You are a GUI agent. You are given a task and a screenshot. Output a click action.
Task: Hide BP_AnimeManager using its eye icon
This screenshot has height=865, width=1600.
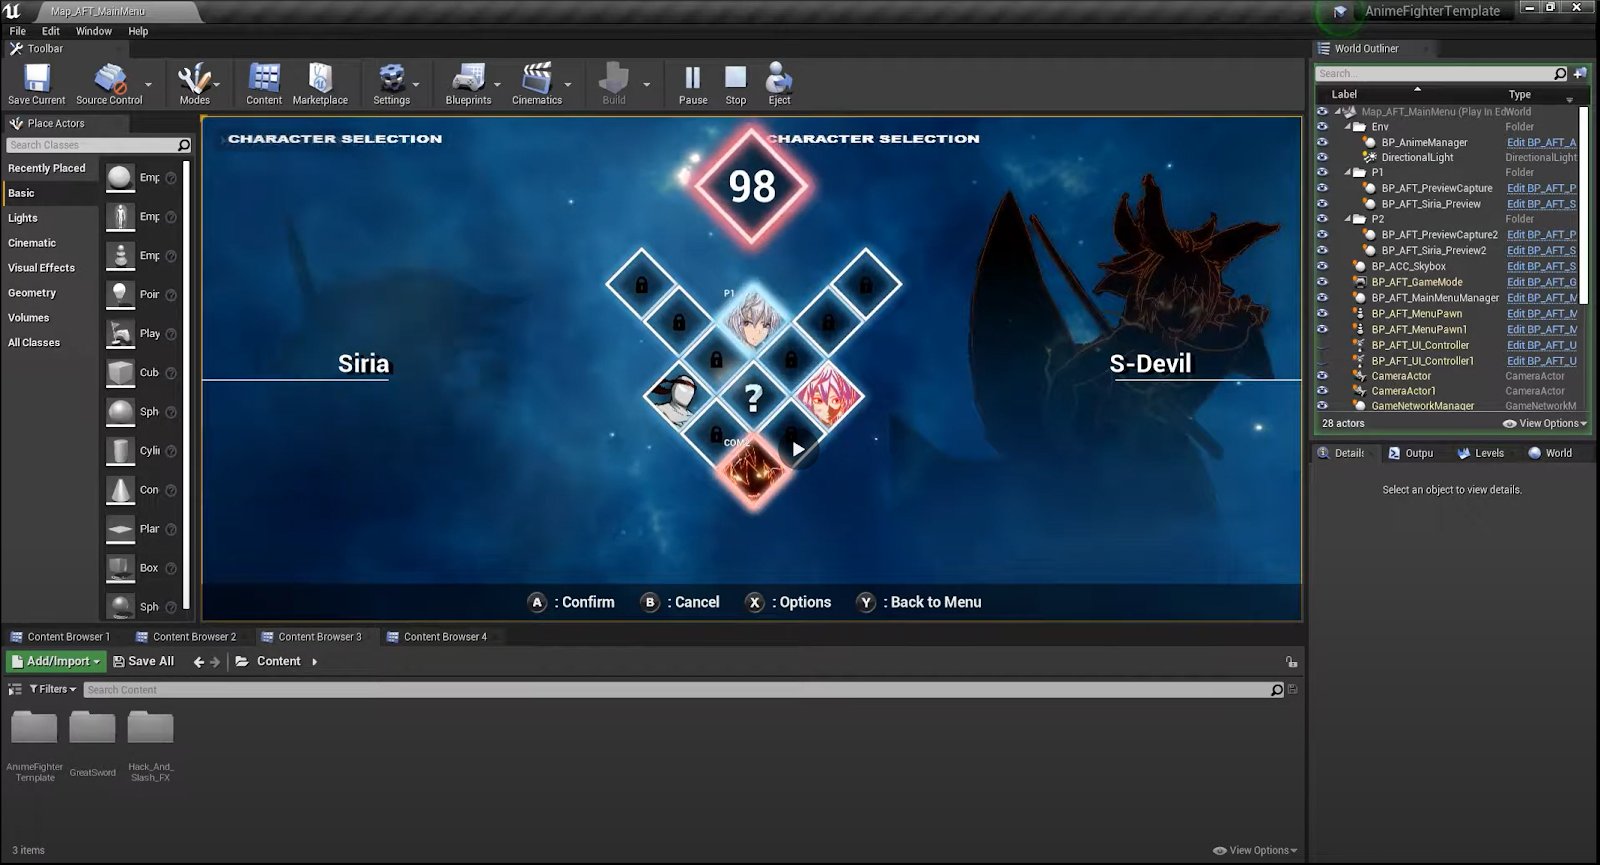1322,143
